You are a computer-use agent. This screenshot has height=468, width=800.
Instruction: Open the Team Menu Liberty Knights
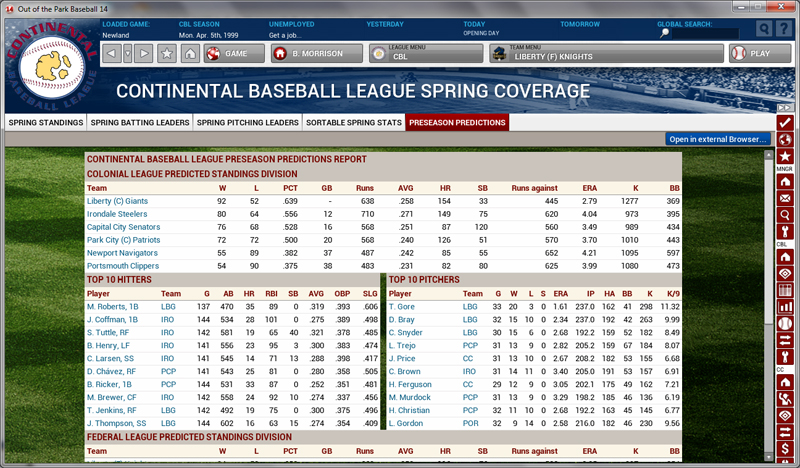[606, 53]
